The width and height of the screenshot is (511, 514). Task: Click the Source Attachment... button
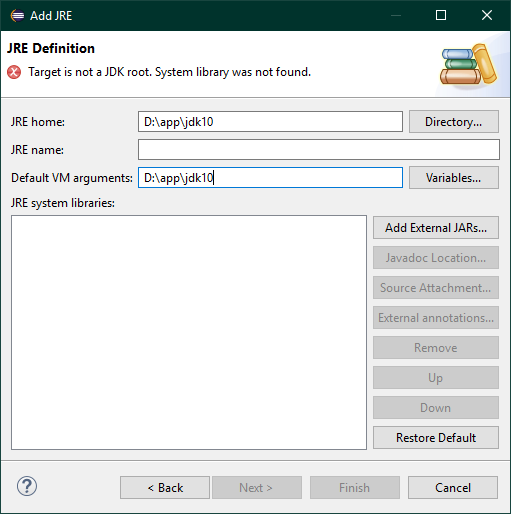(436, 288)
